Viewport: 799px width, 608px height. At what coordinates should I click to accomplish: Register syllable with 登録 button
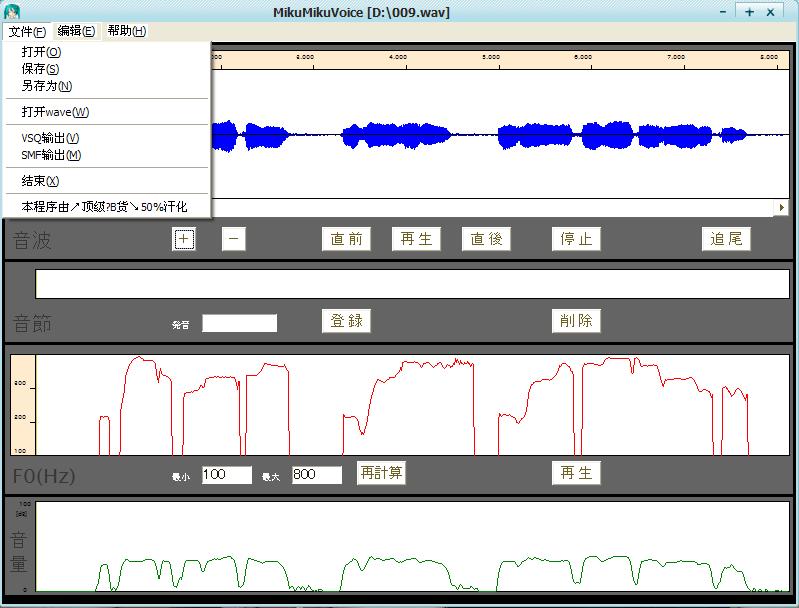[x=347, y=321]
